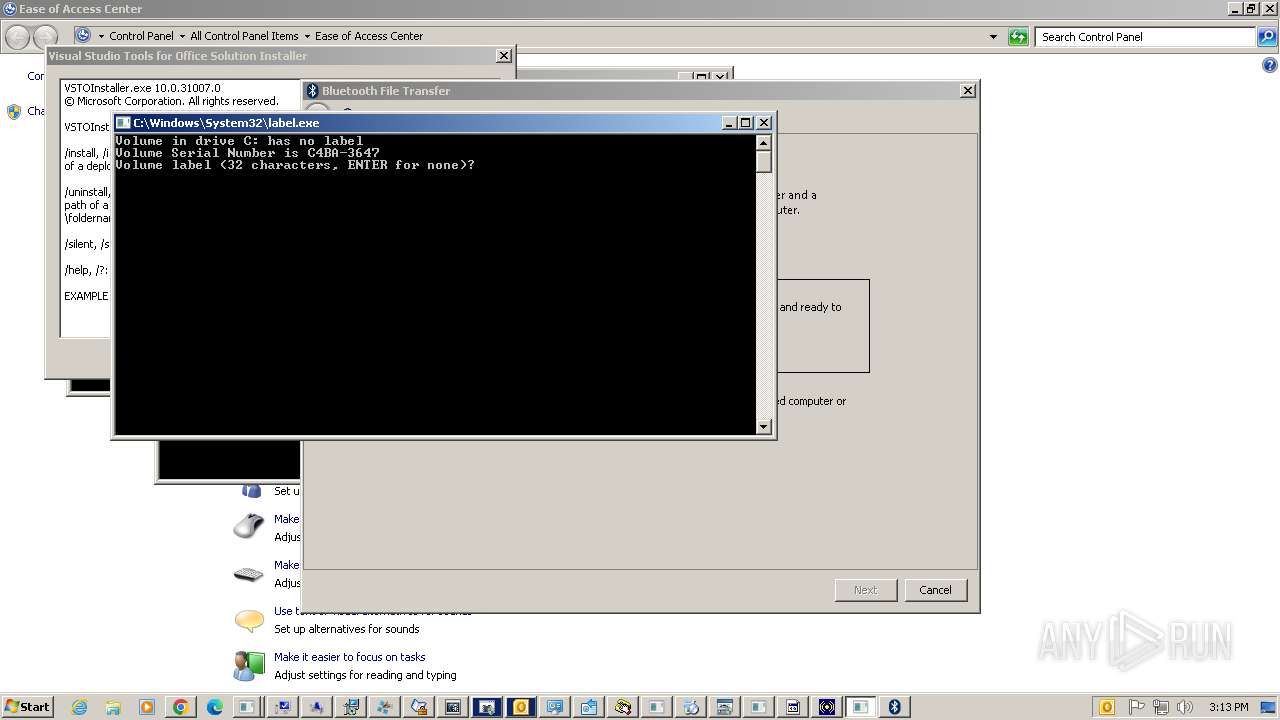Open the Start menu

coord(27,707)
